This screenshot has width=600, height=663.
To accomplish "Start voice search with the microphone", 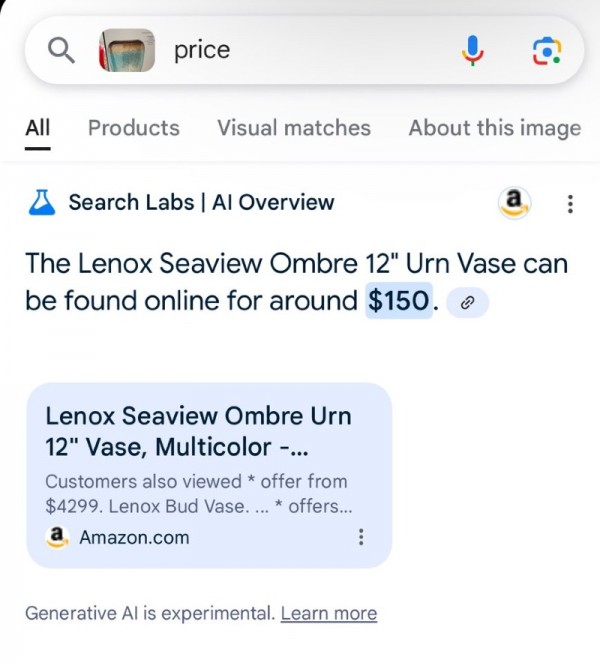I will (473, 51).
